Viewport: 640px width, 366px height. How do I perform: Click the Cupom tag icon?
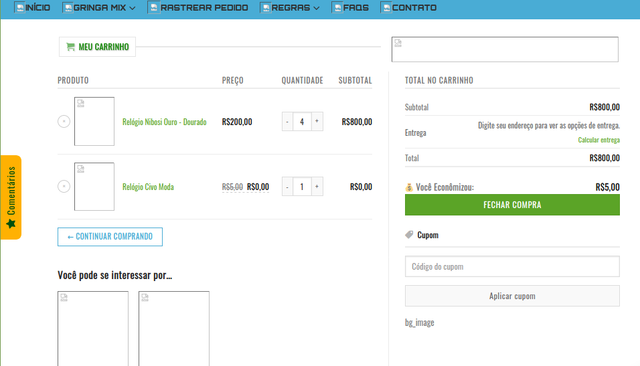409,235
